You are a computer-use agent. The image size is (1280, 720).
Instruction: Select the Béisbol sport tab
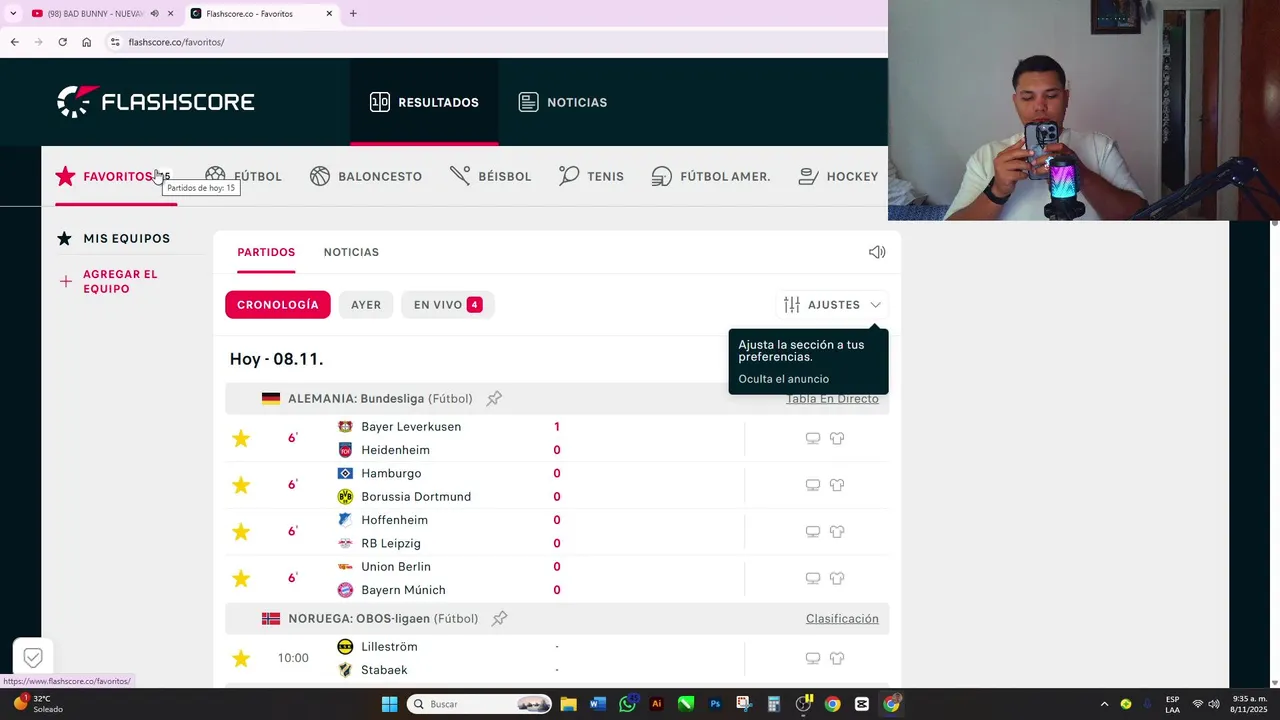[x=490, y=176]
